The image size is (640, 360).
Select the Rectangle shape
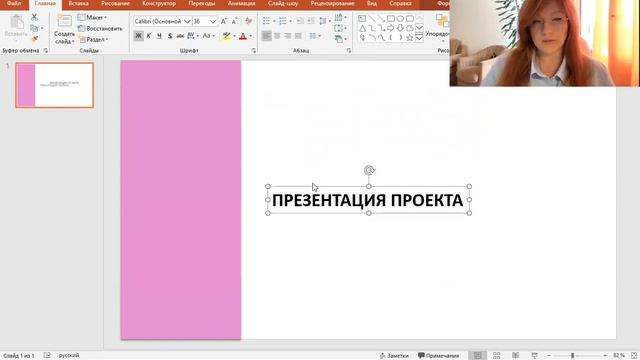tap(391, 19)
